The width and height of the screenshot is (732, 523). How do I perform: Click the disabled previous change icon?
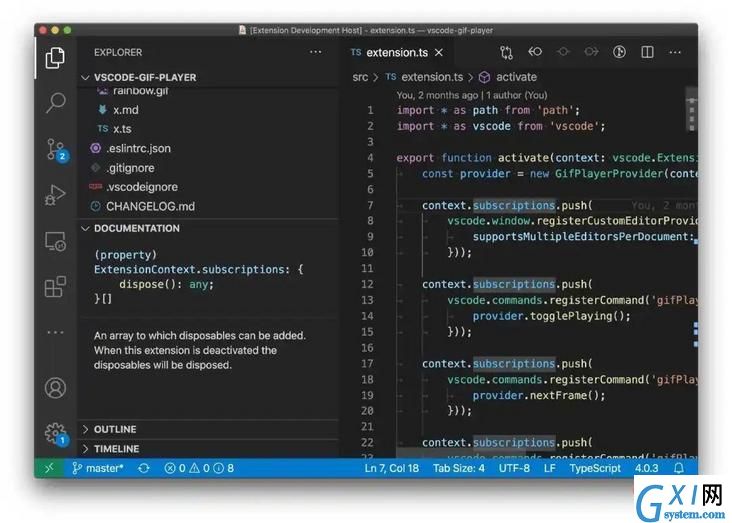(x=563, y=51)
